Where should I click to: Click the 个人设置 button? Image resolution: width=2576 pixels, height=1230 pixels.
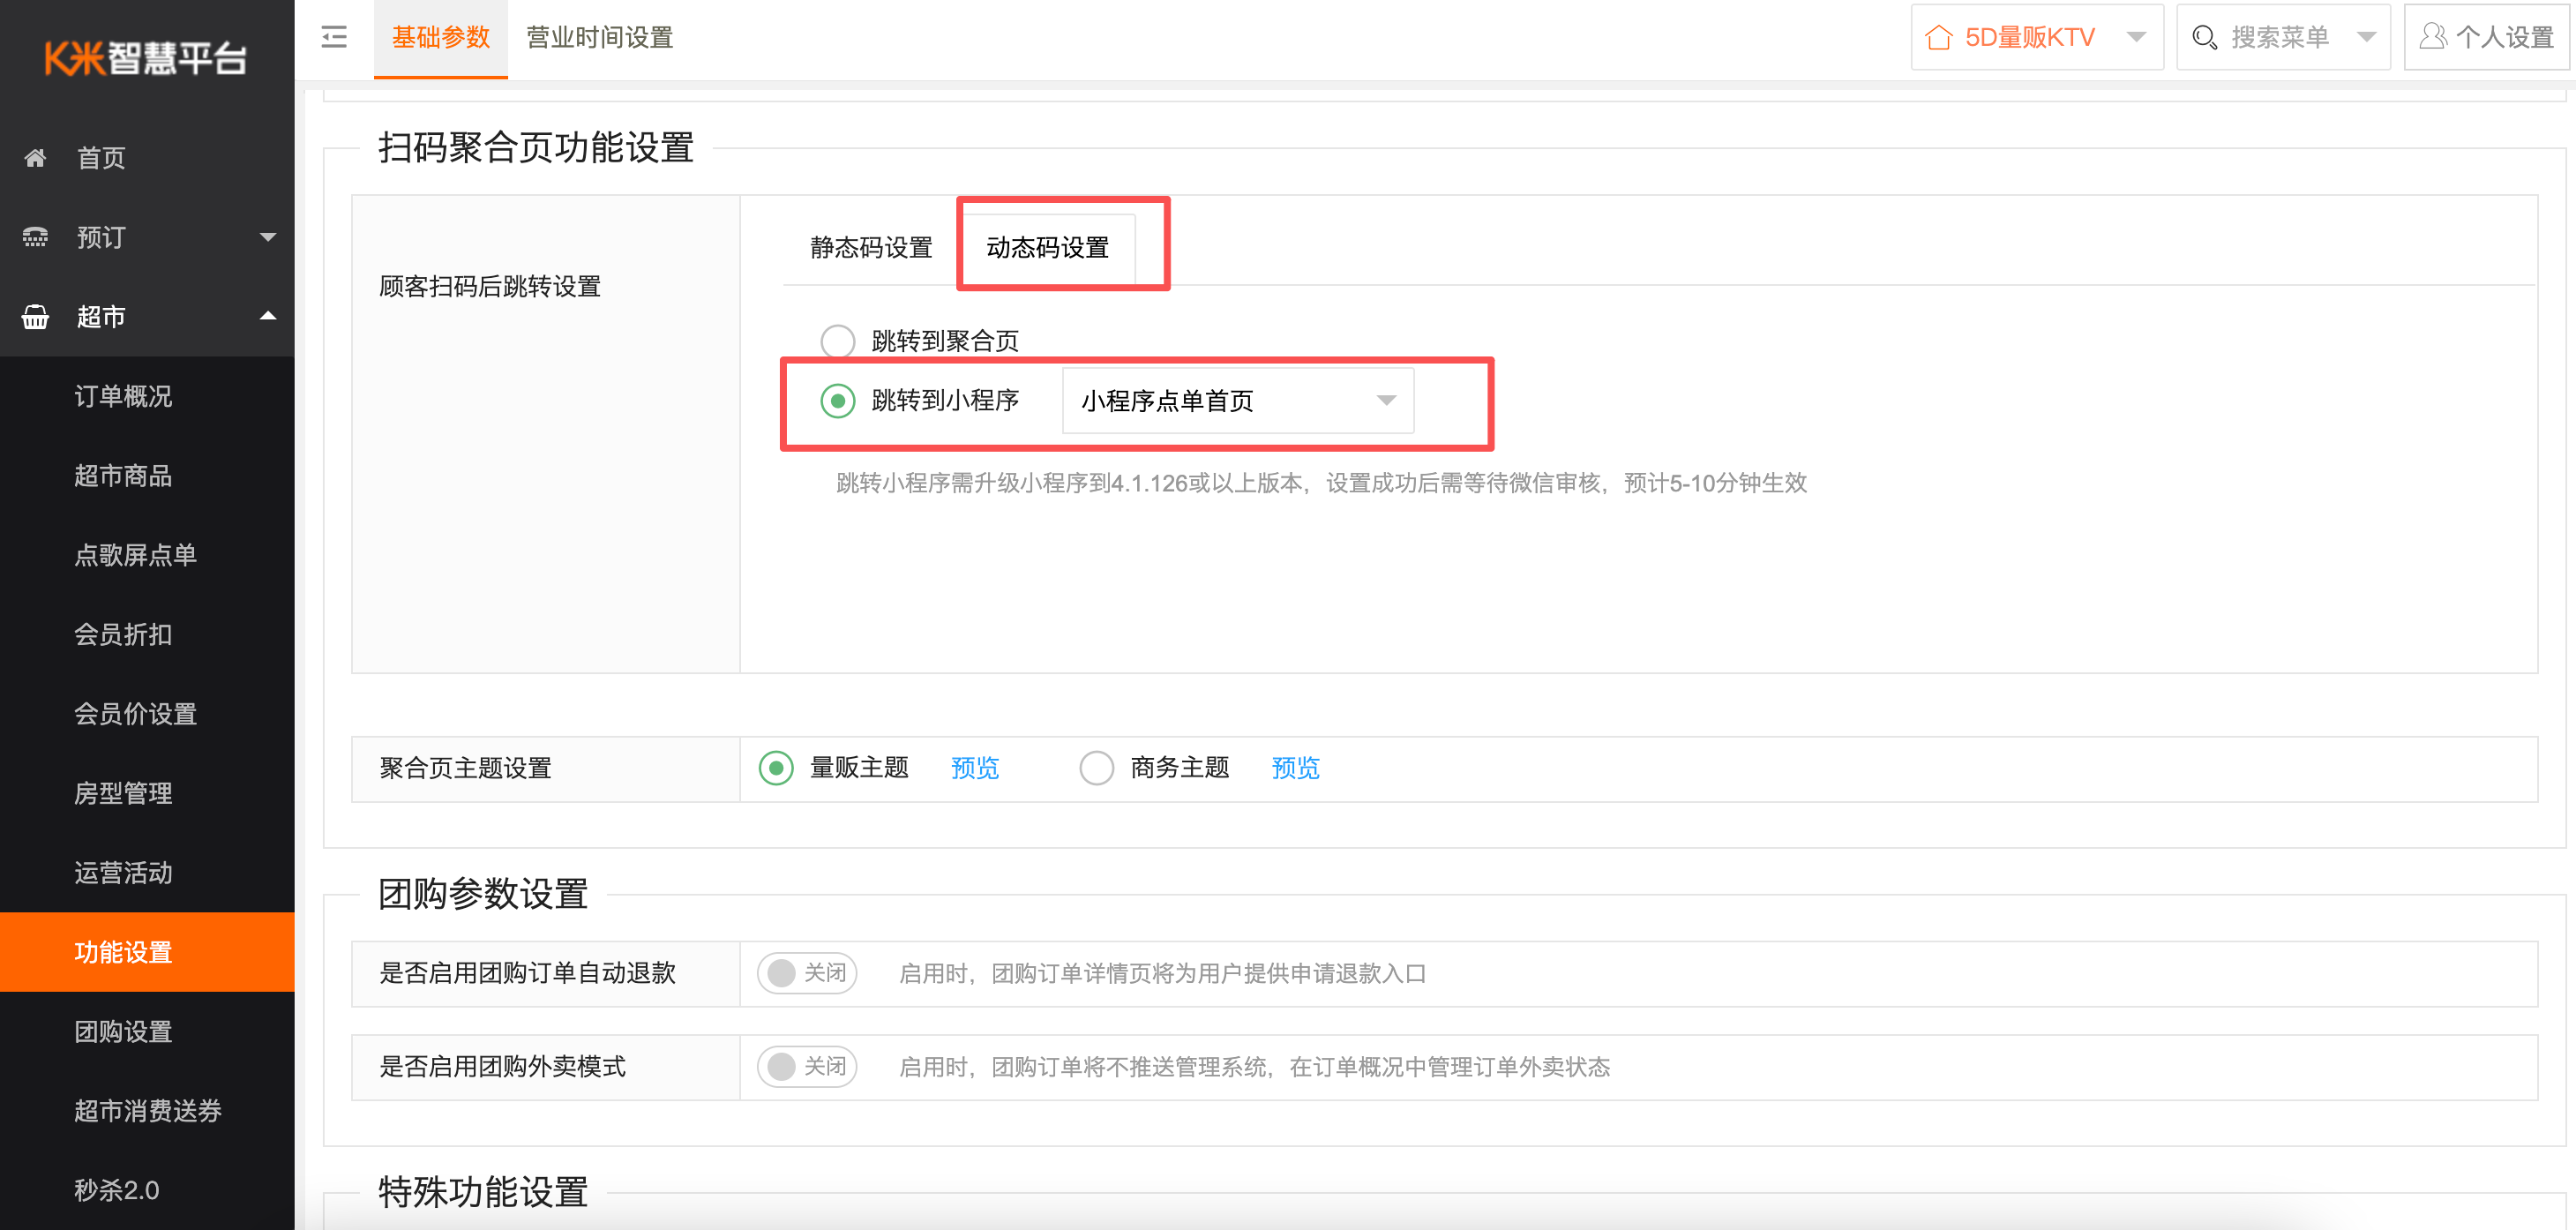click(x=2486, y=38)
